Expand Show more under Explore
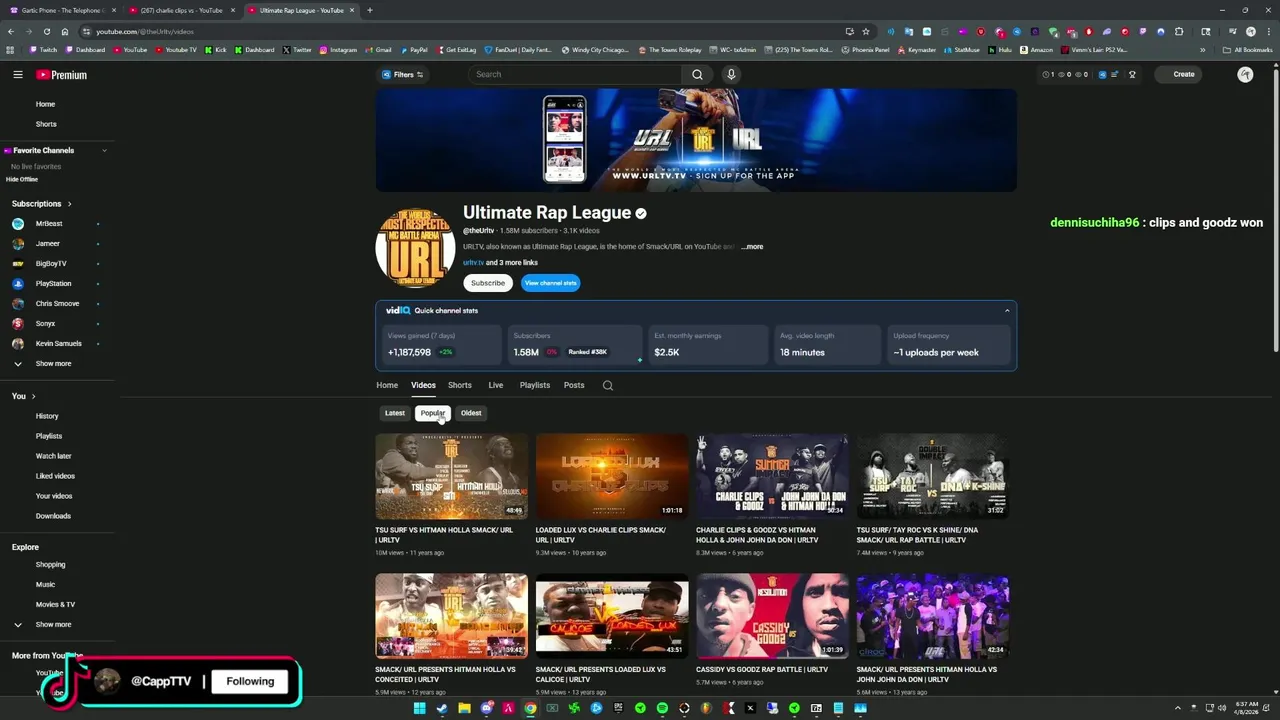1280x720 pixels. (x=53, y=625)
